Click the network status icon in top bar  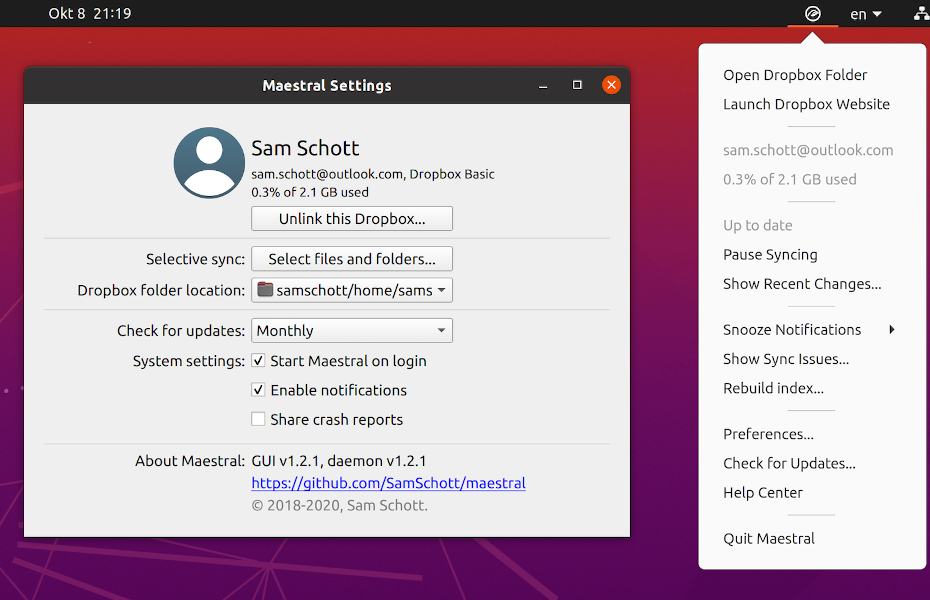point(921,14)
